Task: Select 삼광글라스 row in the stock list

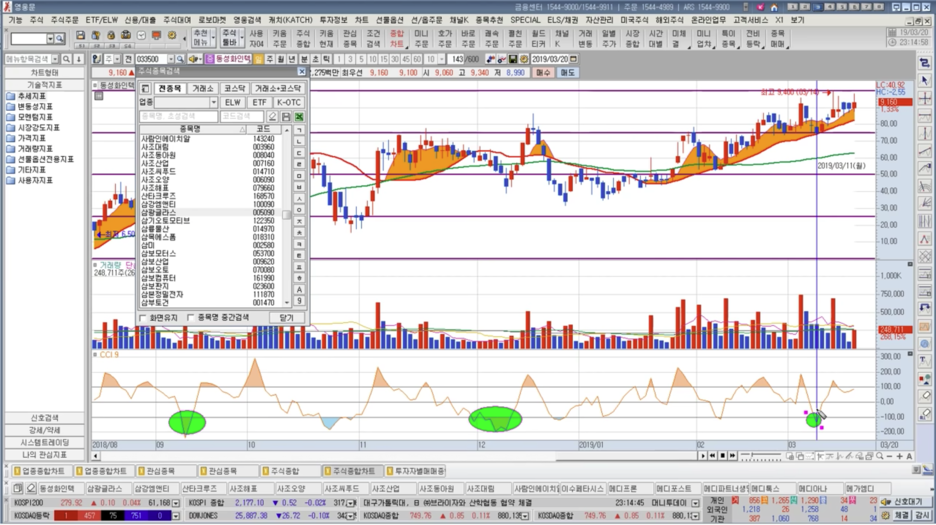Action: coord(211,213)
